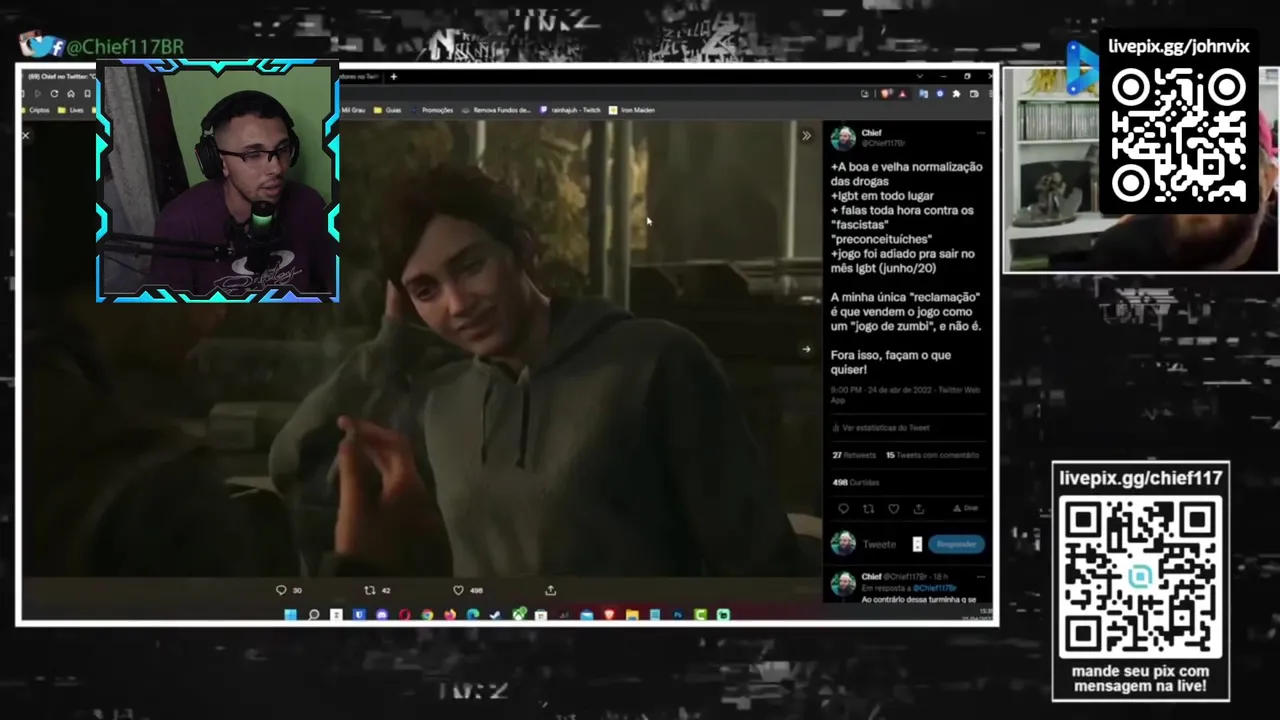This screenshot has height=720, width=1280.
Task: Click the browser forward arrow button
Action: (38, 93)
